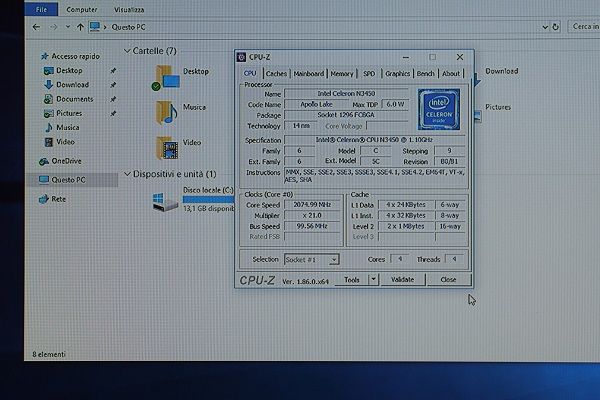Select the Desktop folder icon

pyautogui.click(x=166, y=78)
